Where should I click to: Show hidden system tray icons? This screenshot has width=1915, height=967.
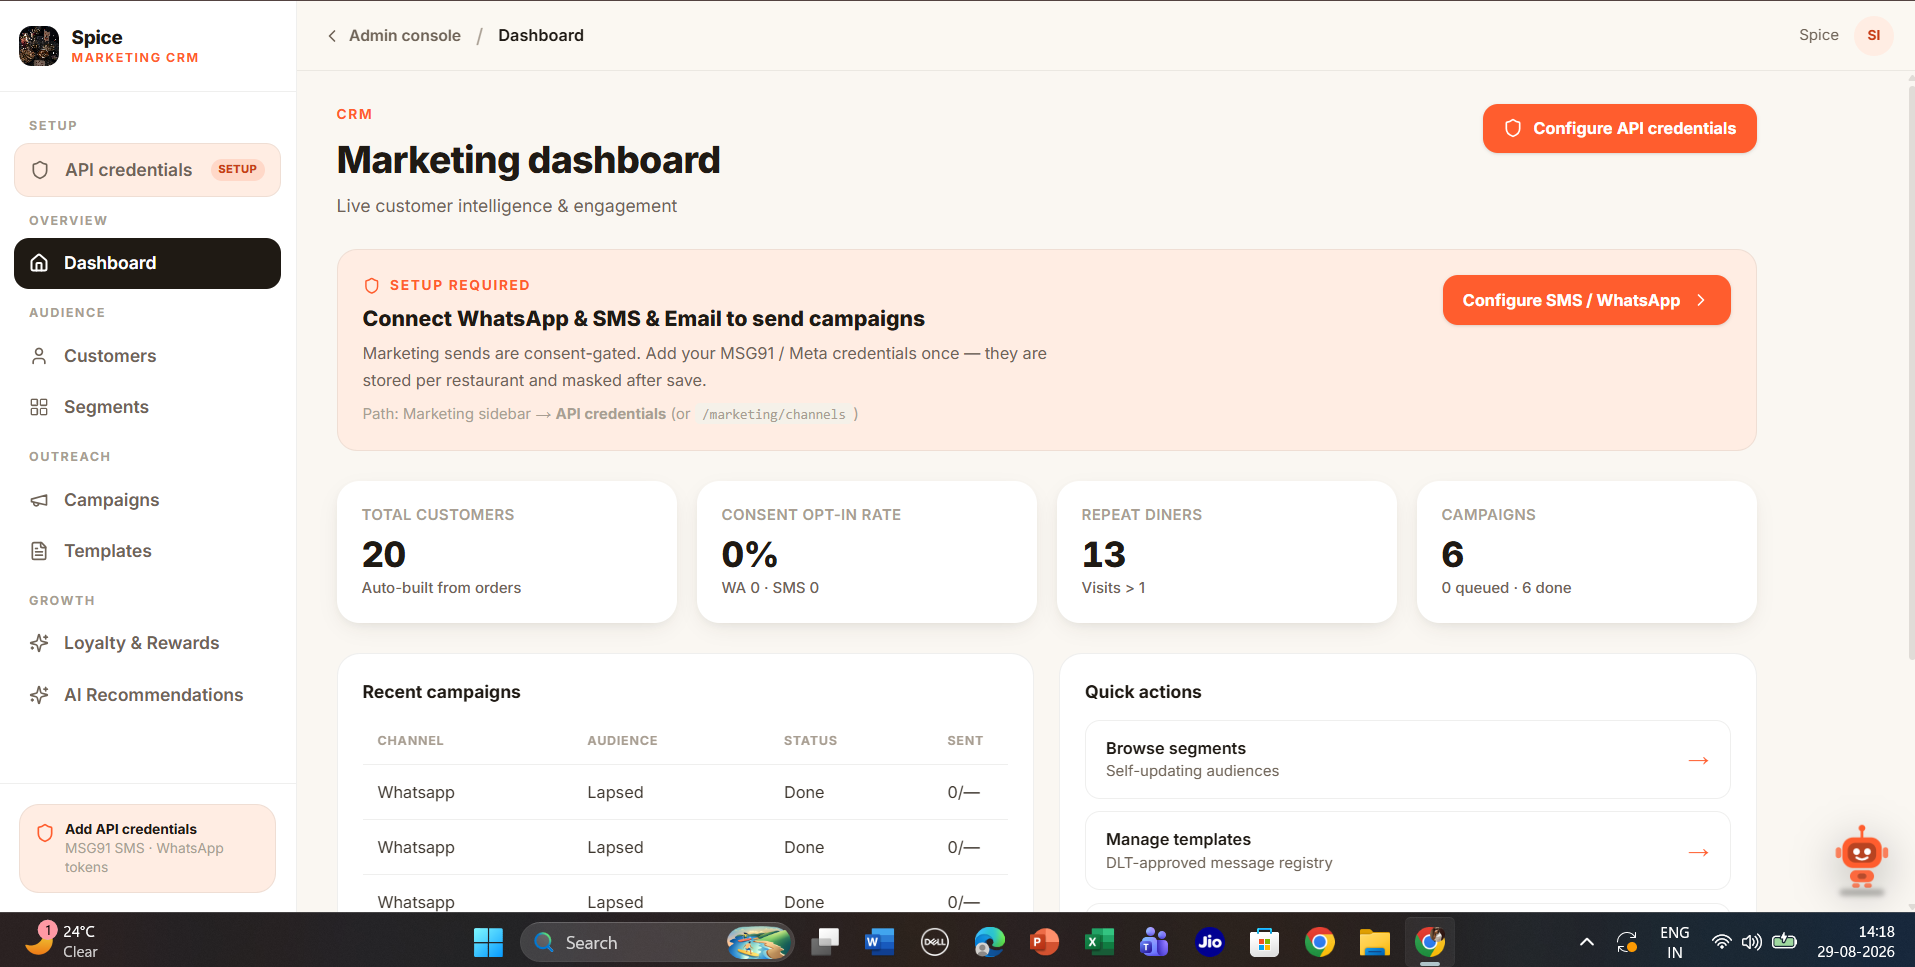tap(1586, 942)
